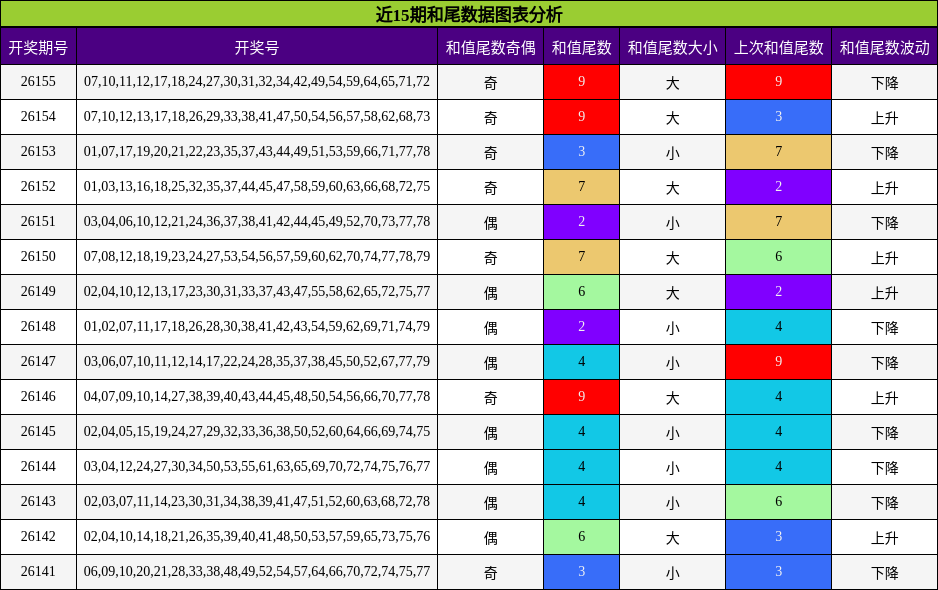This screenshot has height=590, width=938.
Task: Click green 和值尾数 cell 6 in row 26149
Action: click(581, 292)
